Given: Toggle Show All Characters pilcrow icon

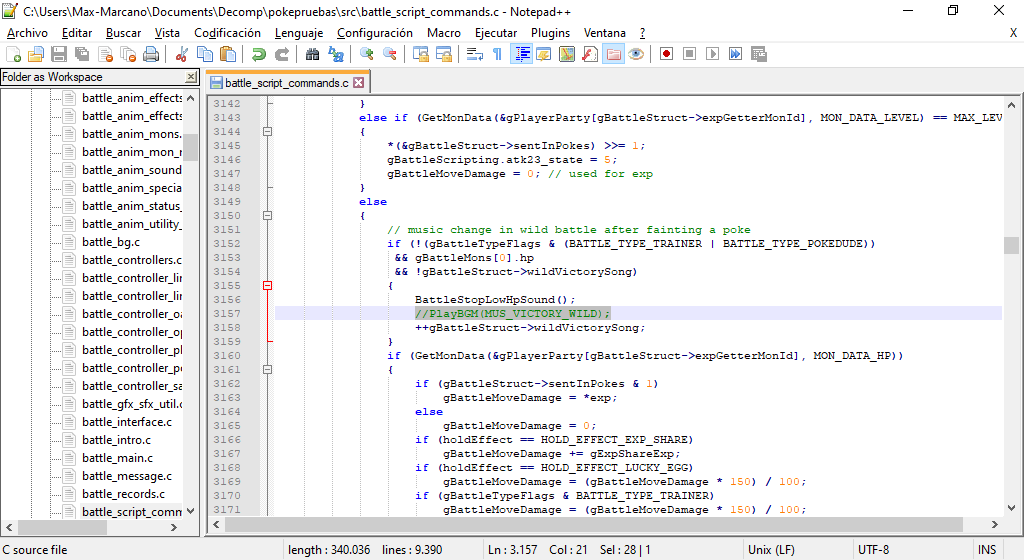Looking at the screenshot, I should [497, 54].
